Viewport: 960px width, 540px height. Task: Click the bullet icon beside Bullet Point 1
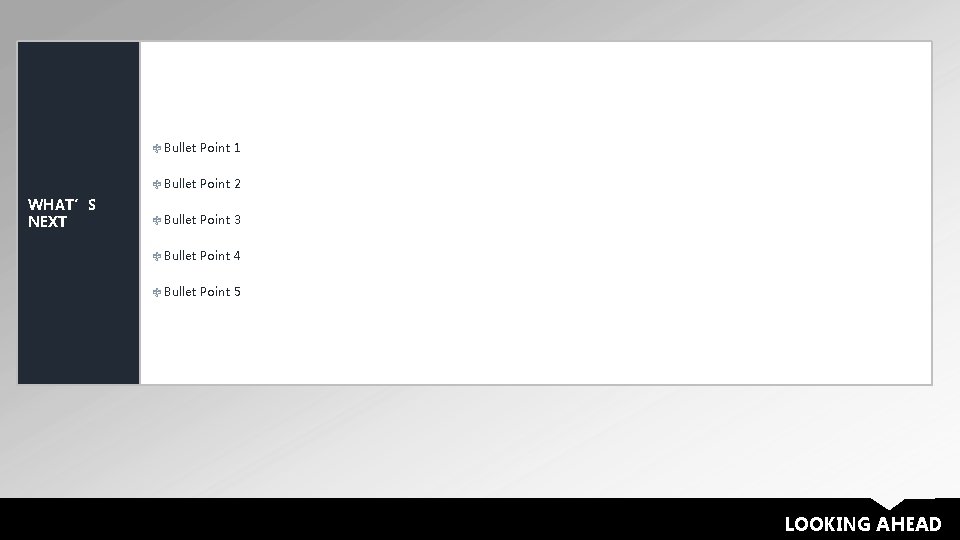point(157,148)
